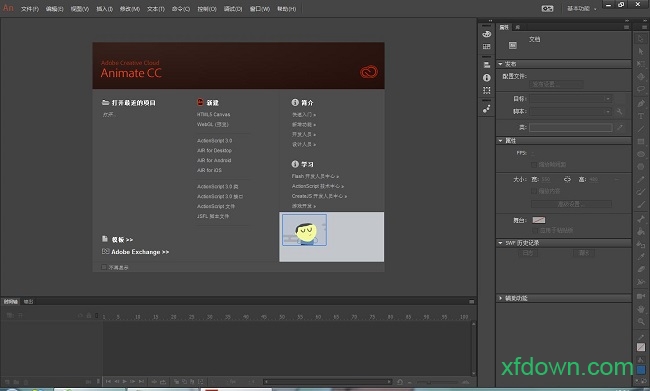650x391 pixels.
Task: Open the 文件(F) menu
Action: 30,9
